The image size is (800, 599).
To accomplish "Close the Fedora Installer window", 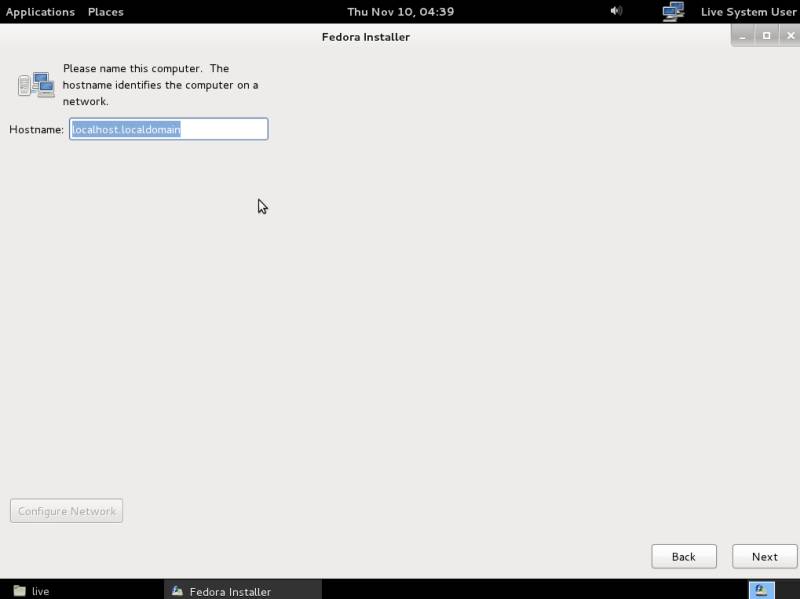I will pos(790,36).
